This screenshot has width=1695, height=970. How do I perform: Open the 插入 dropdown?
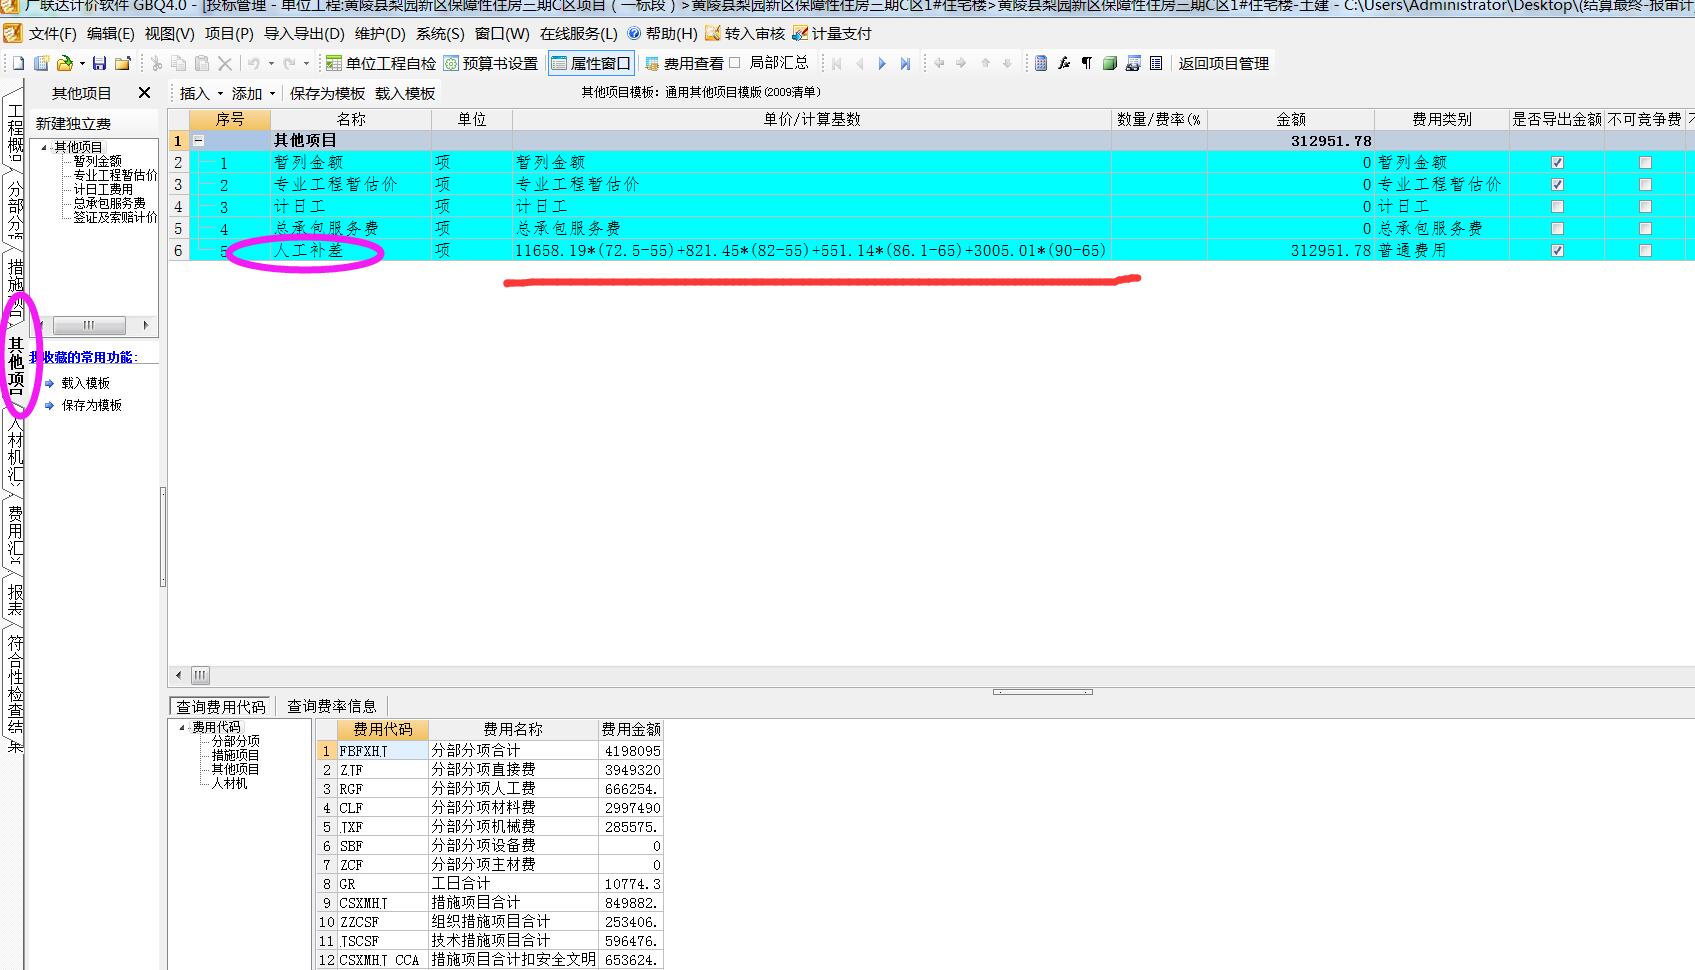(x=201, y=93)
